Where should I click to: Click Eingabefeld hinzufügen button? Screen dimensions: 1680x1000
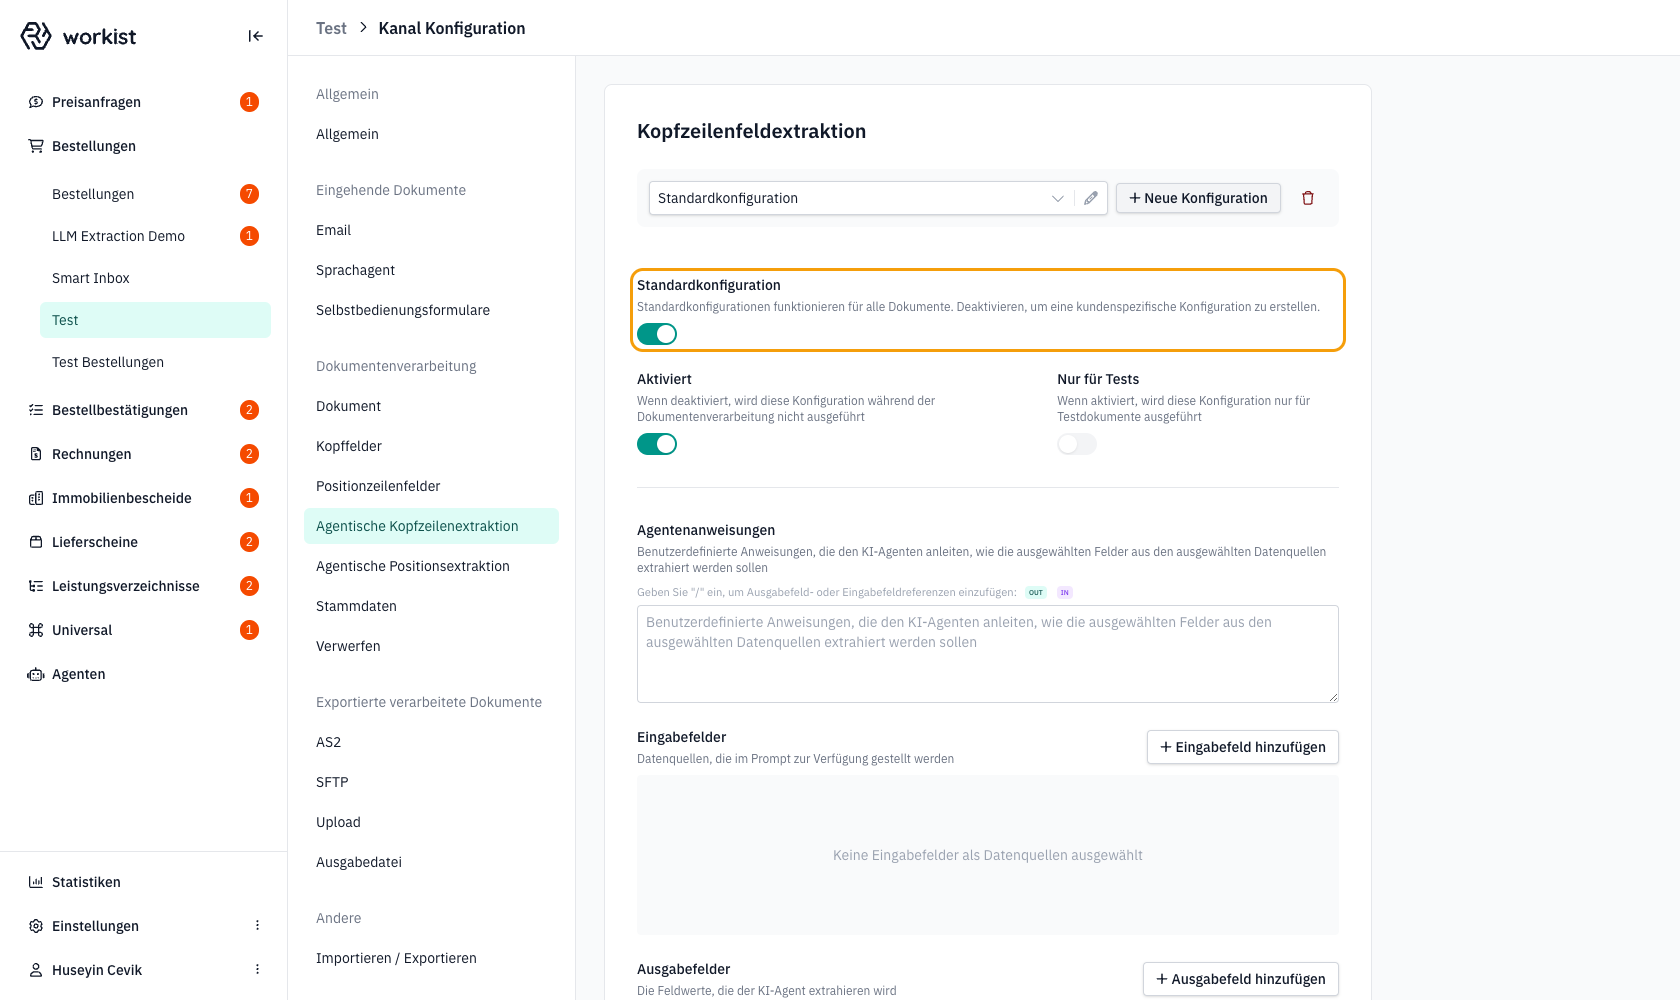[1242, 747]
